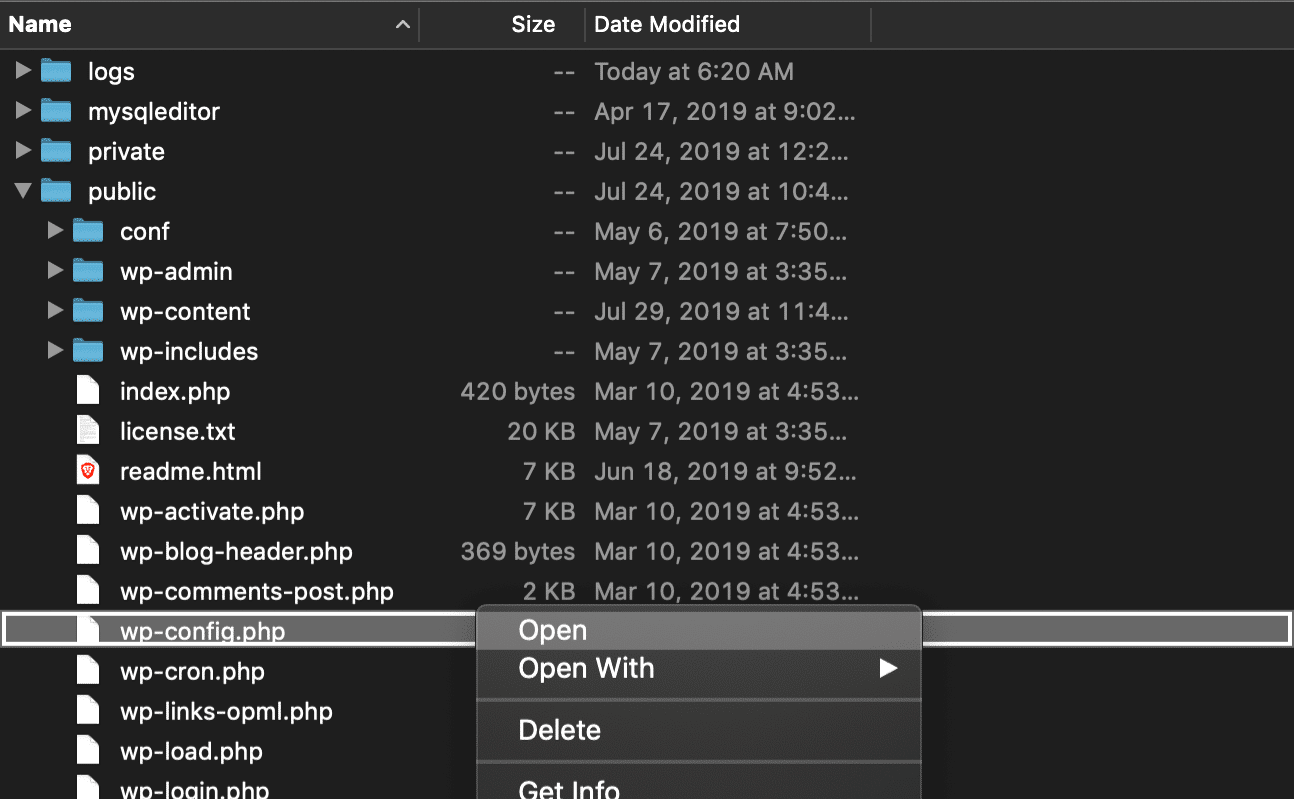Image resolution: width=1294 pixels, height=799 pixels.
Task: Click the index.php document icon
Action: click(x=88, y=390)
